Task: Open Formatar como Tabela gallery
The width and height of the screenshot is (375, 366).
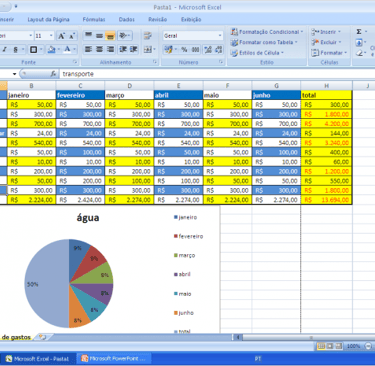Action: click(264, 42)
